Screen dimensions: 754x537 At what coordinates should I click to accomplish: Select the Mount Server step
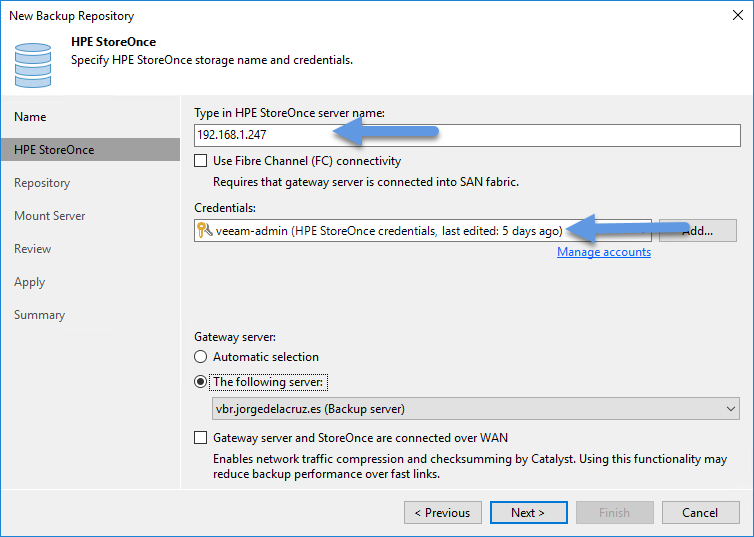(50, 216)
